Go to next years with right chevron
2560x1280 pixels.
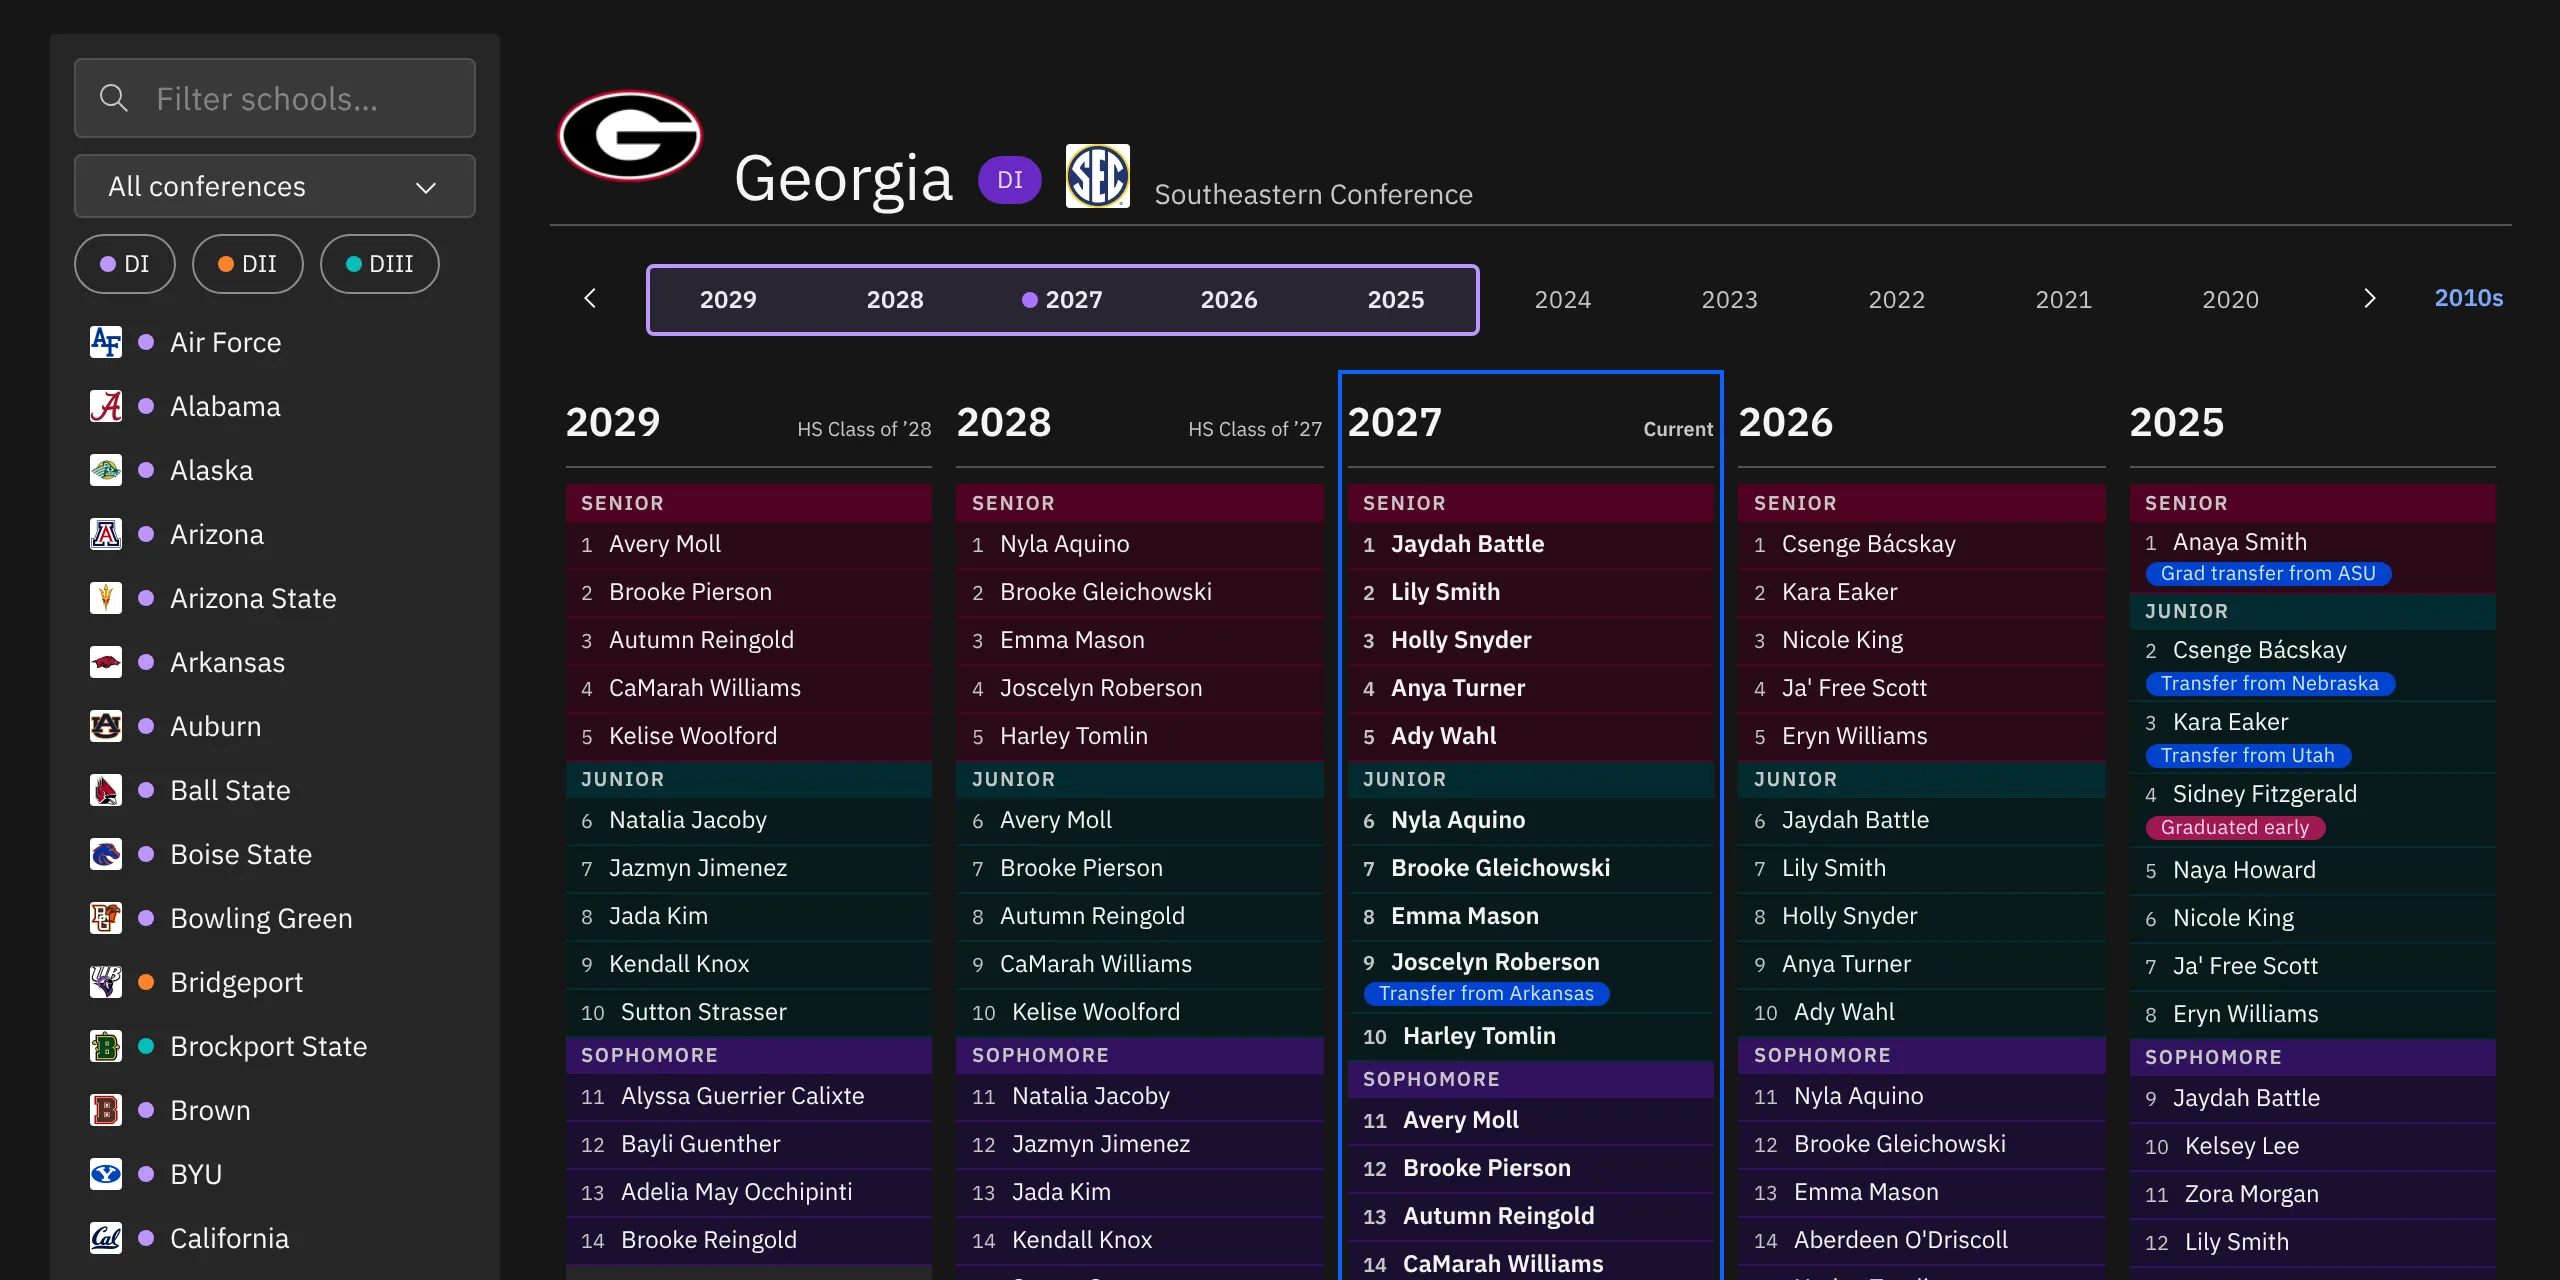tap(2369, 298)
